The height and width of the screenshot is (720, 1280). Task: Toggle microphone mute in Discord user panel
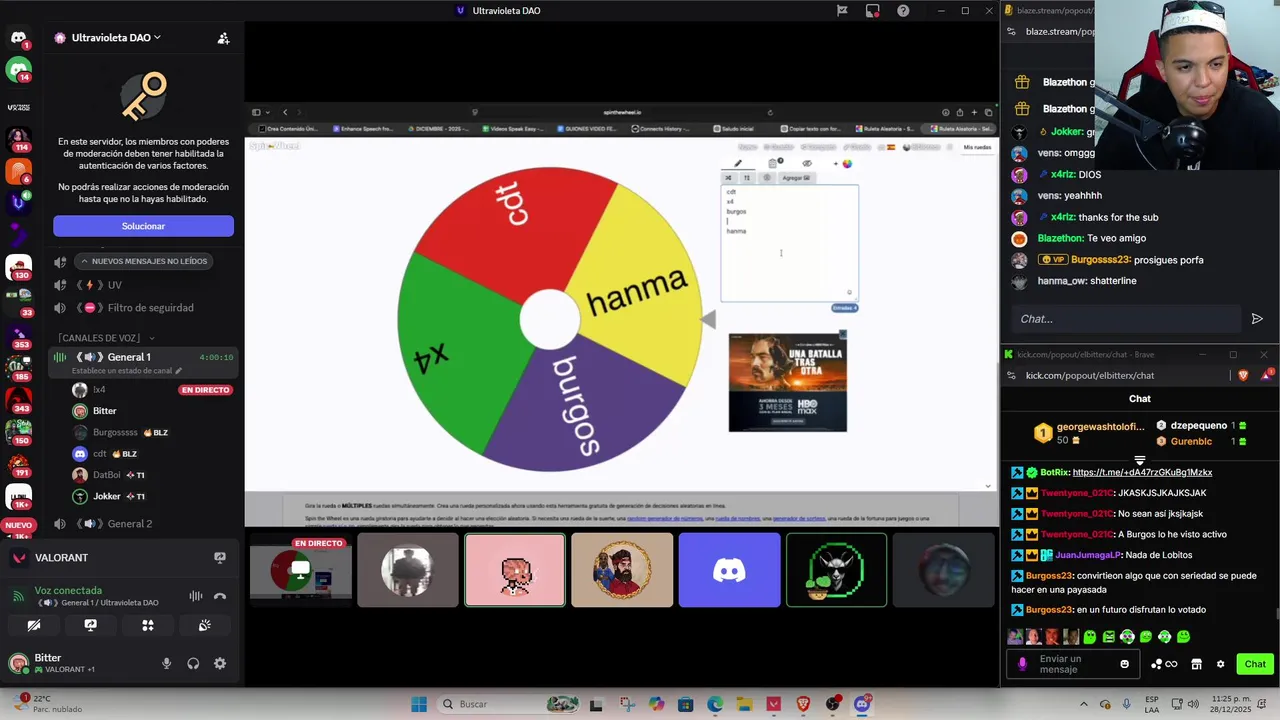pos(166,663)
